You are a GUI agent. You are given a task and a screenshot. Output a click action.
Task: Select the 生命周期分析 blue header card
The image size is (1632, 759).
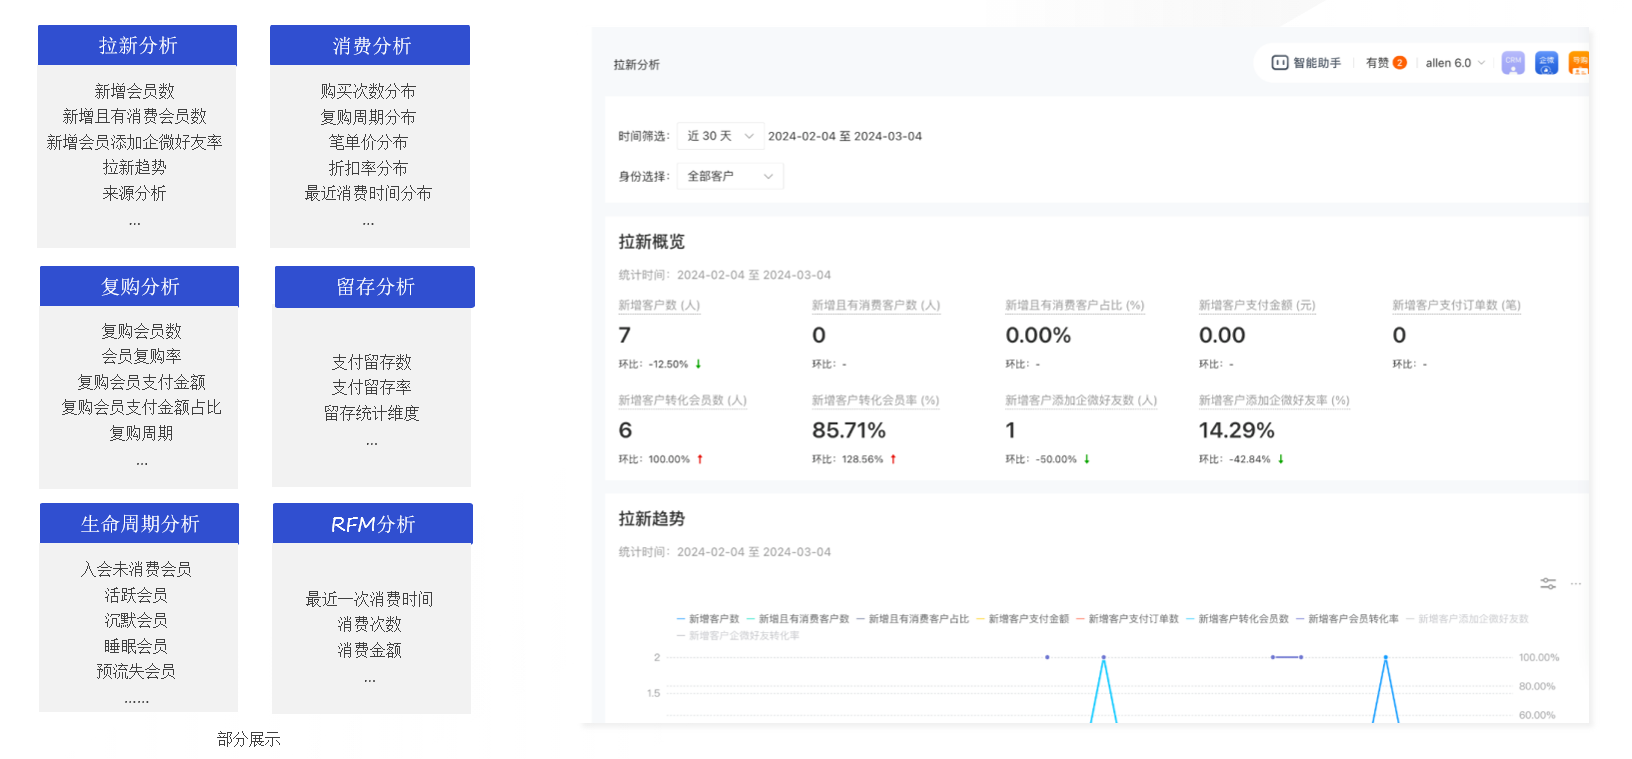(x=139, y=523)
